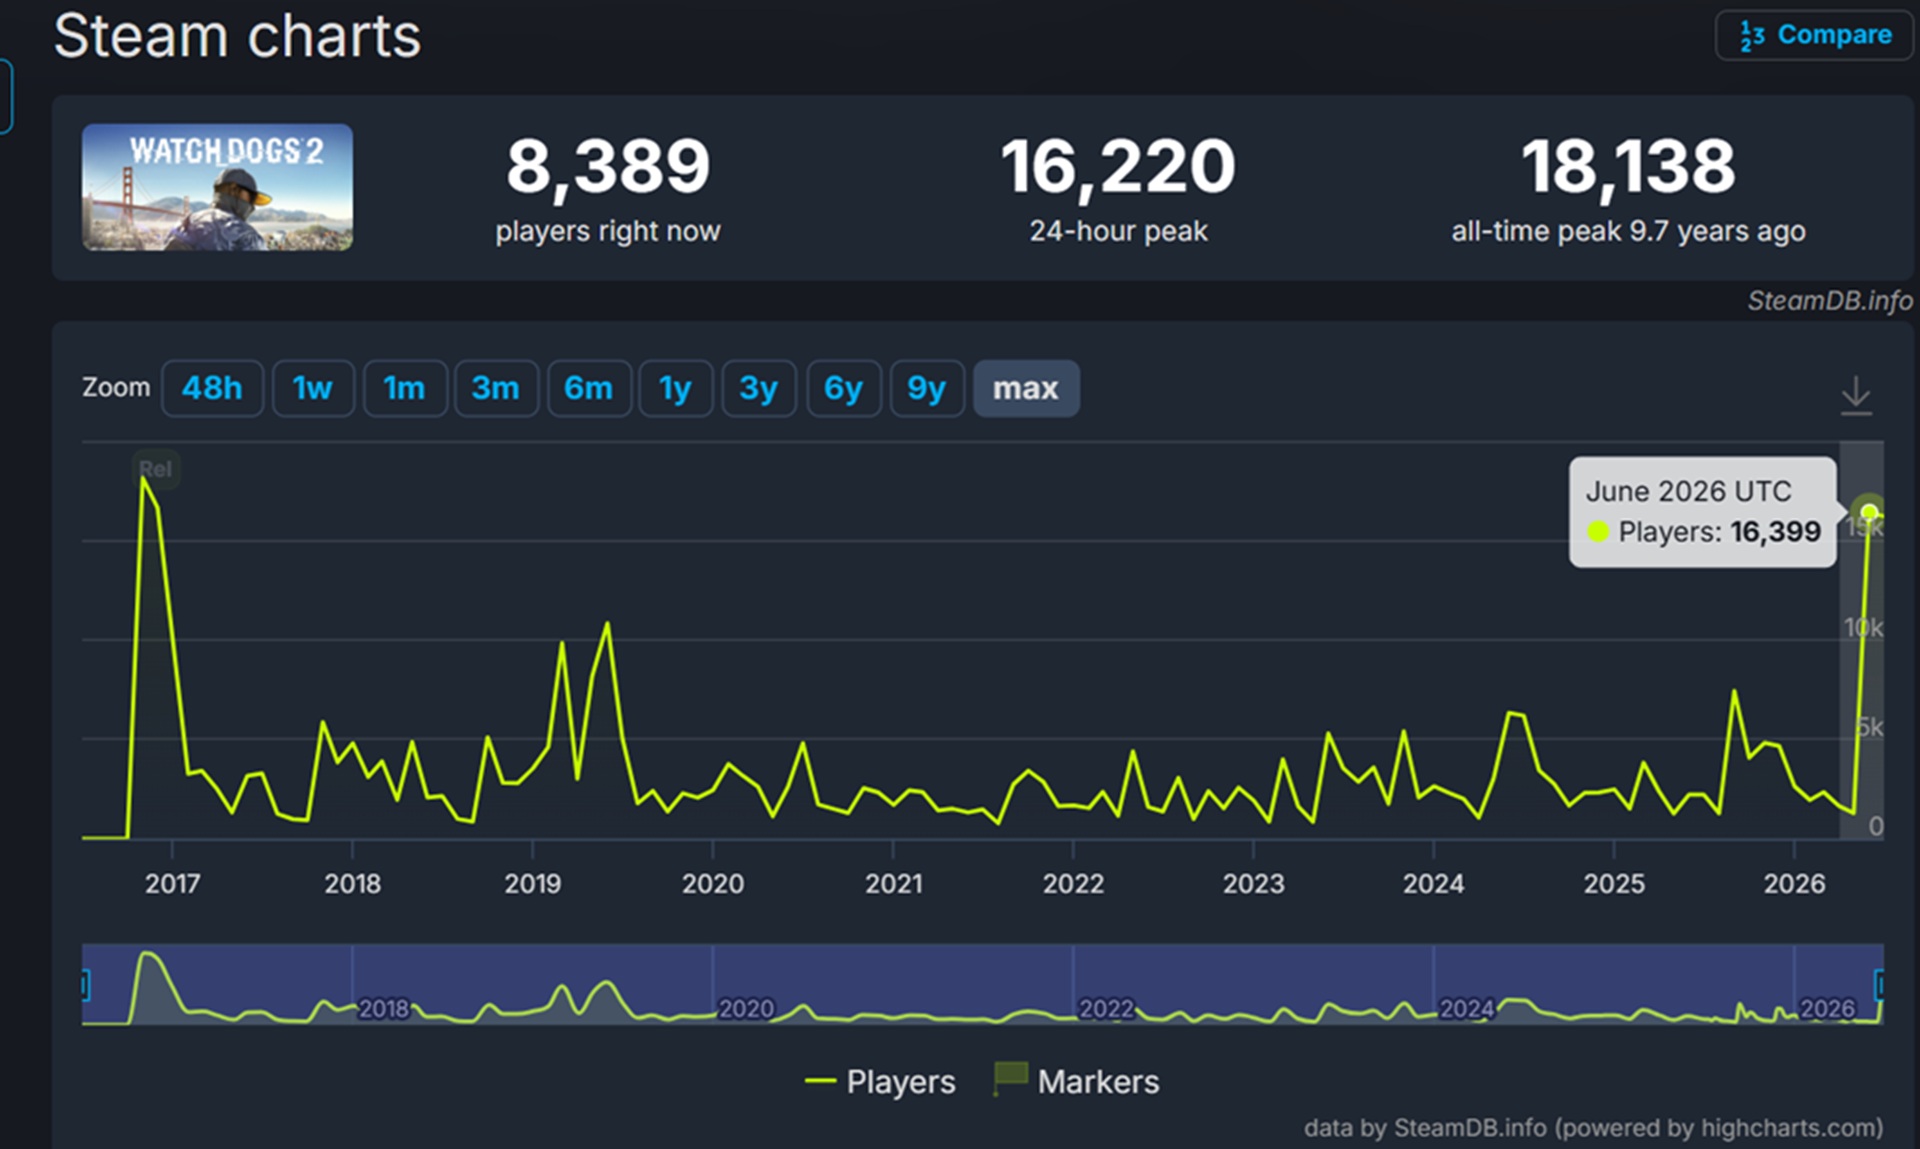Click the Rel release marker flag
Image resolution: width=1920 pixels, height=1149 pixels.
tap(155, 469)
